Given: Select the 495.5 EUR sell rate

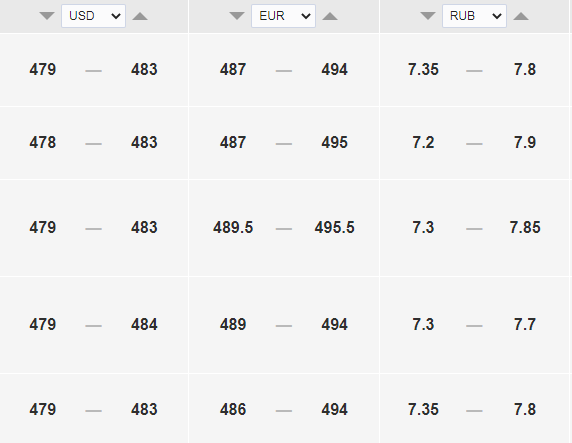Looking at the screenshot, I should pos(335,227).
